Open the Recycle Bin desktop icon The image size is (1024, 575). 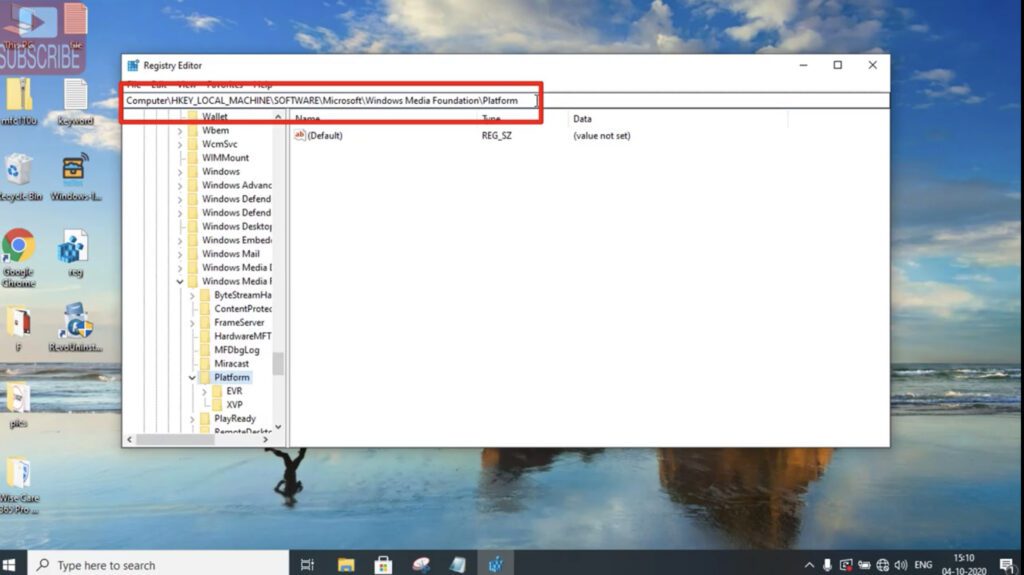18,170
